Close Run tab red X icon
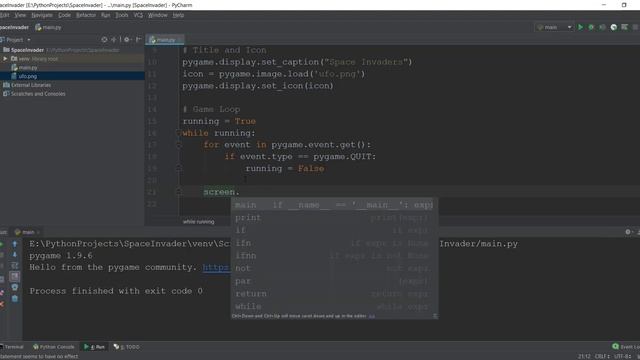The image size is (640, 360). (2, 304)
